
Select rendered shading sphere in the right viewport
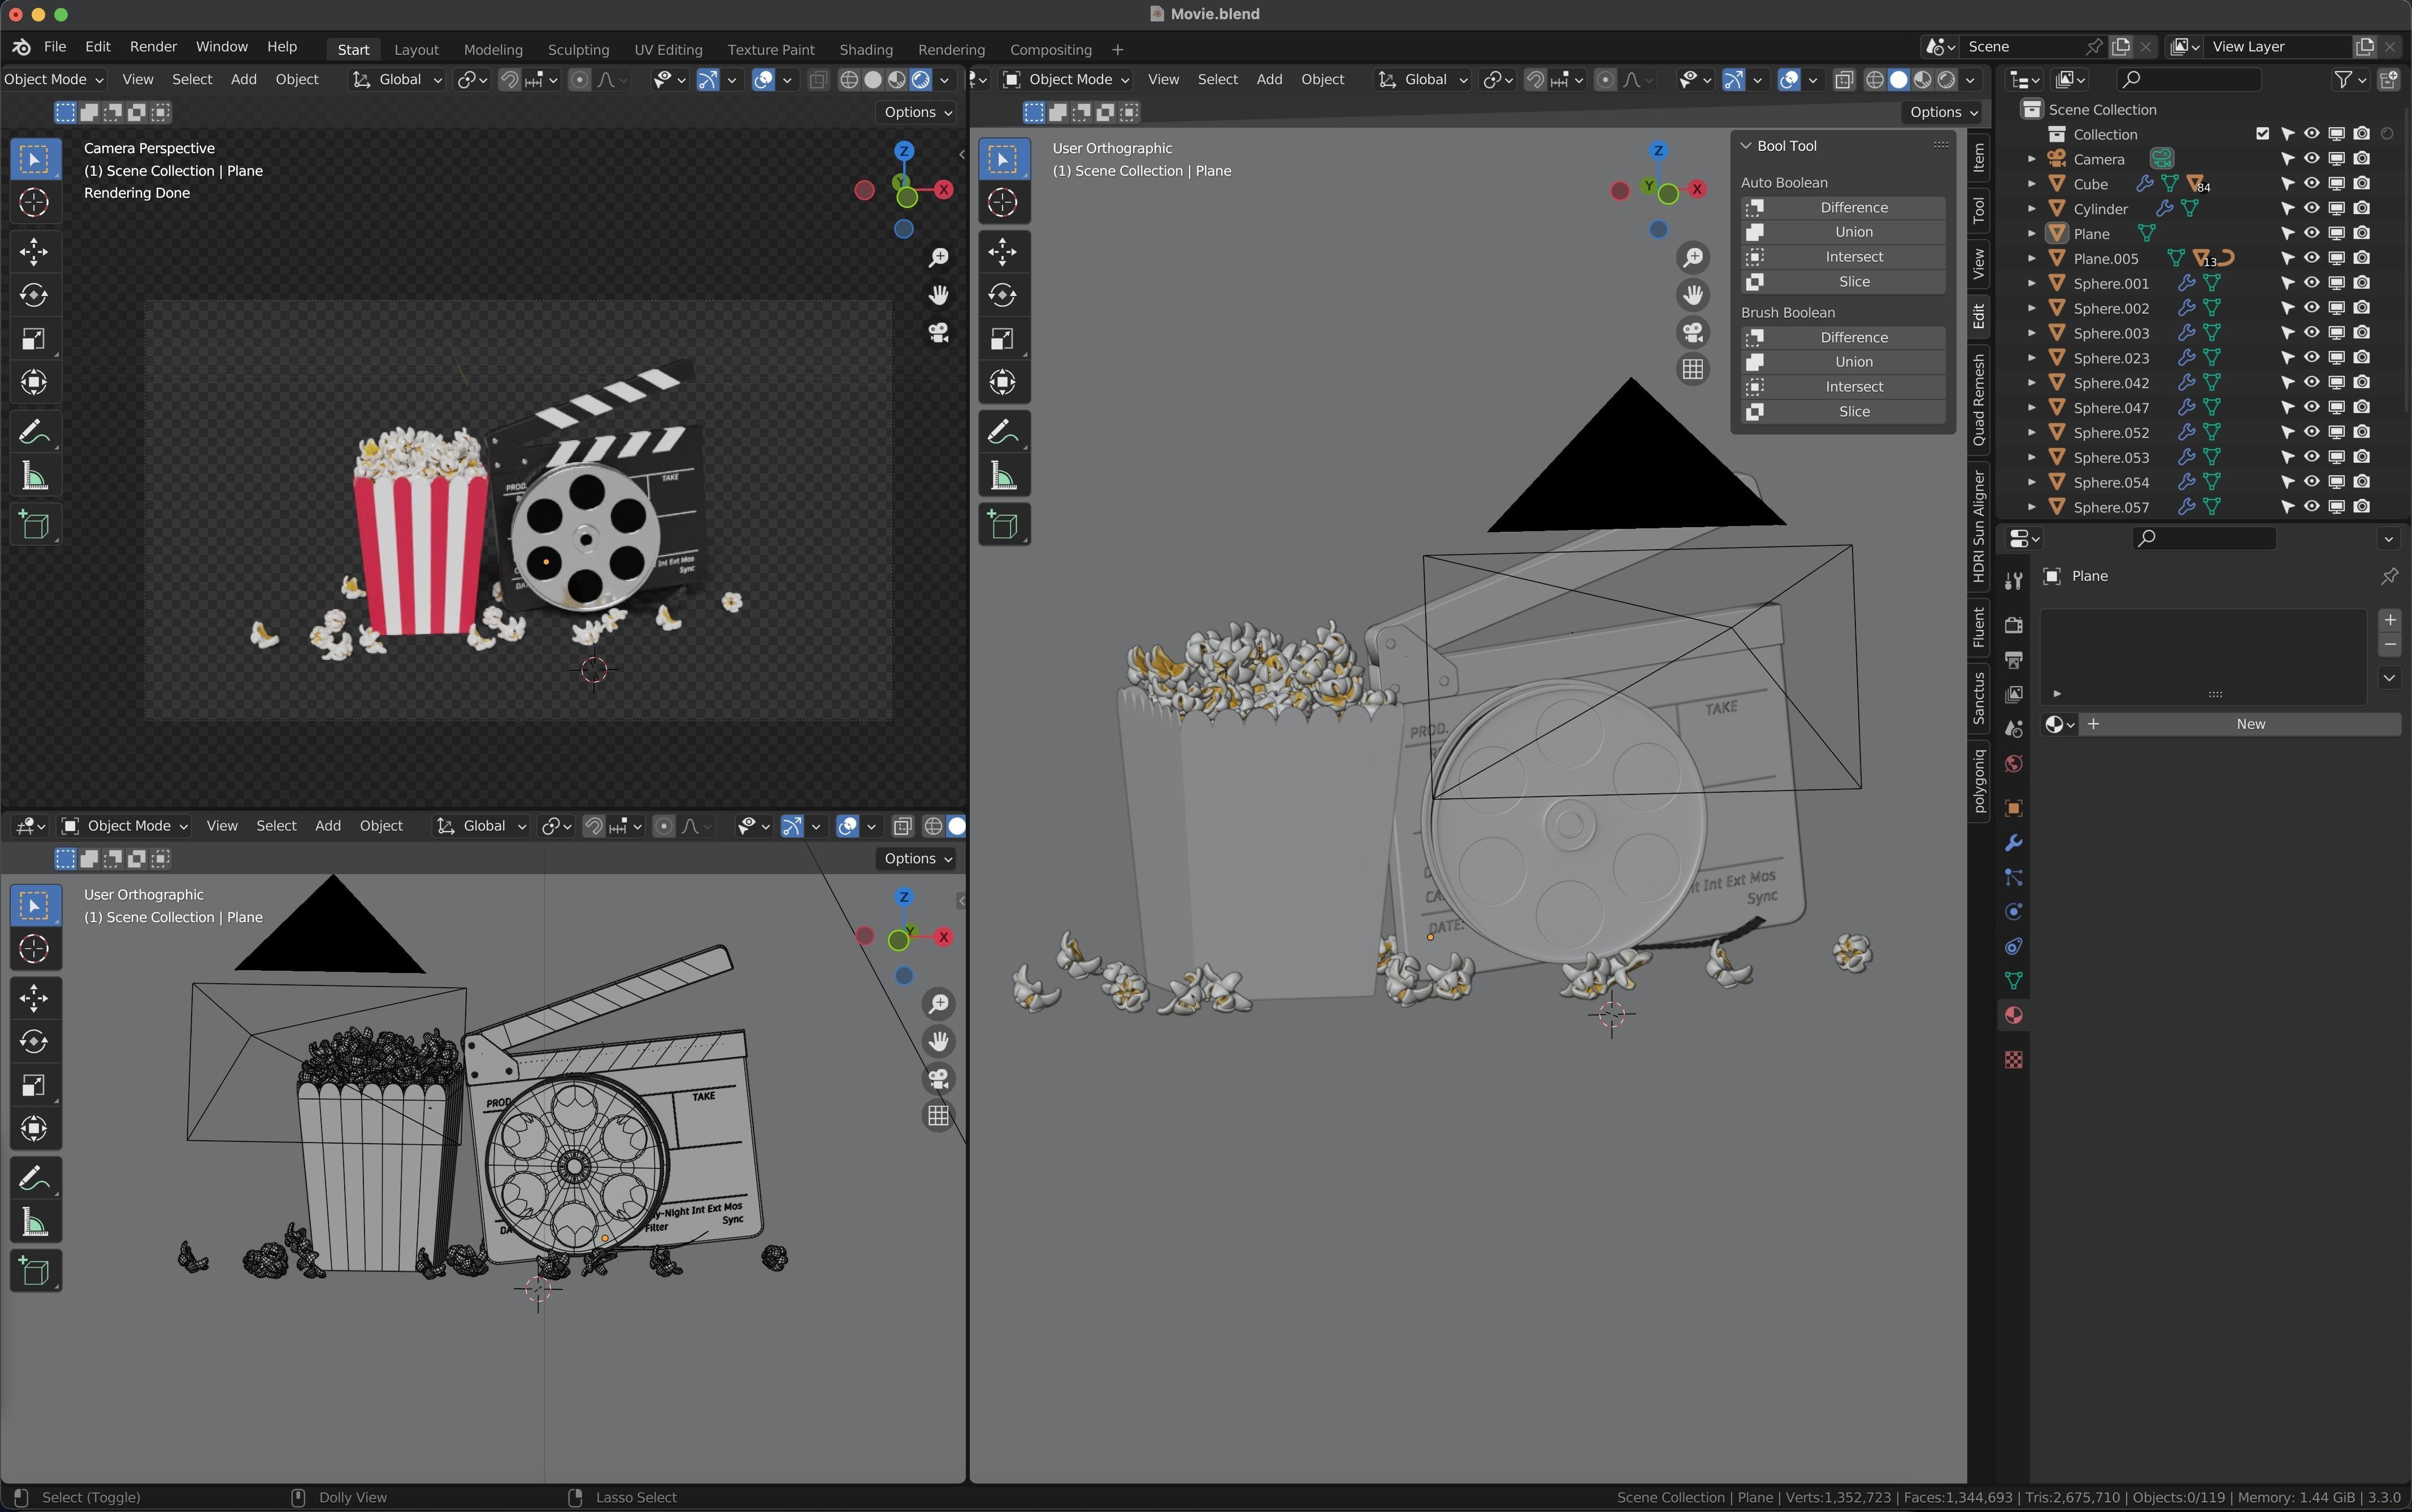1946,80
